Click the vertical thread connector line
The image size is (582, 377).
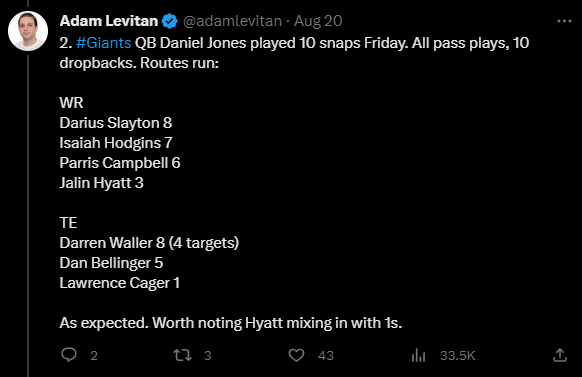click(28, 215)
